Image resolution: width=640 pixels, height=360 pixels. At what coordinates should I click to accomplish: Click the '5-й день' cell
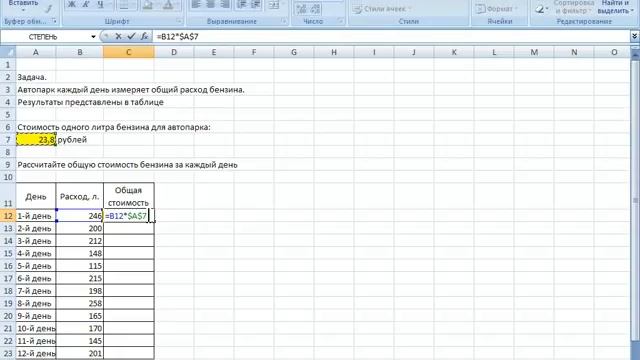[36, 266]
